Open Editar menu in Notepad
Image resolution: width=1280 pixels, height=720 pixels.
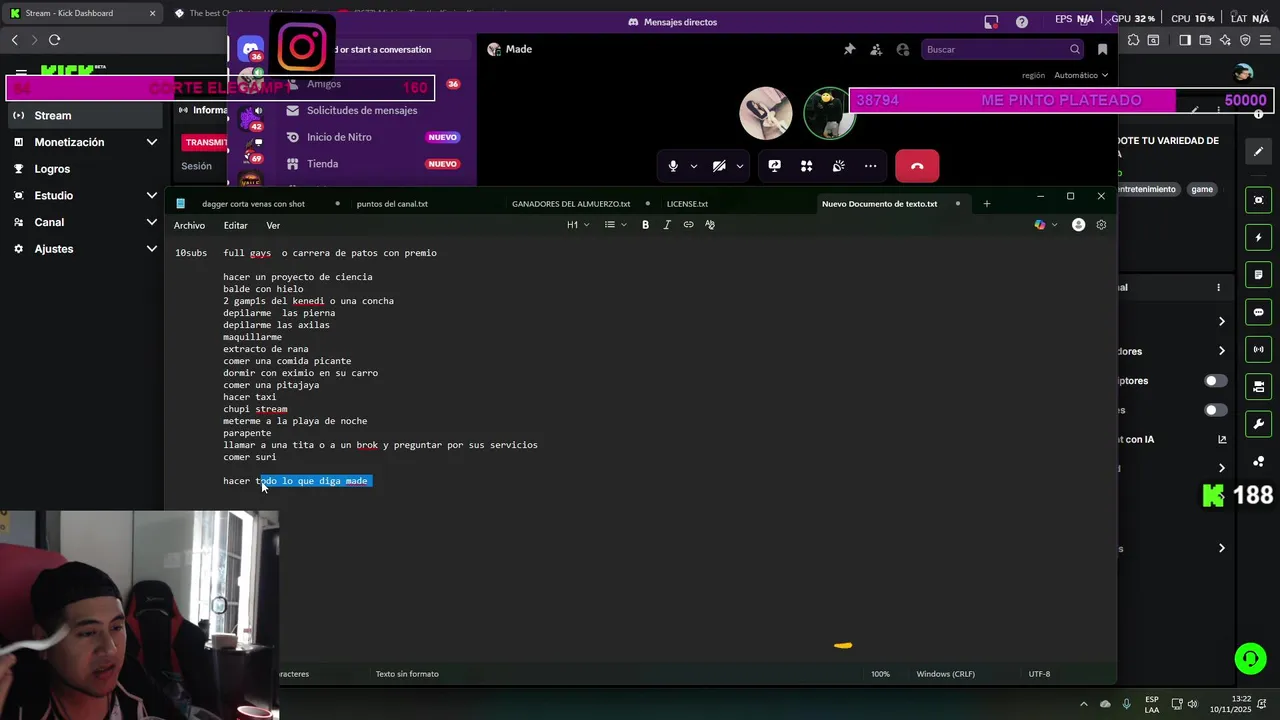(x=235, y=225)
